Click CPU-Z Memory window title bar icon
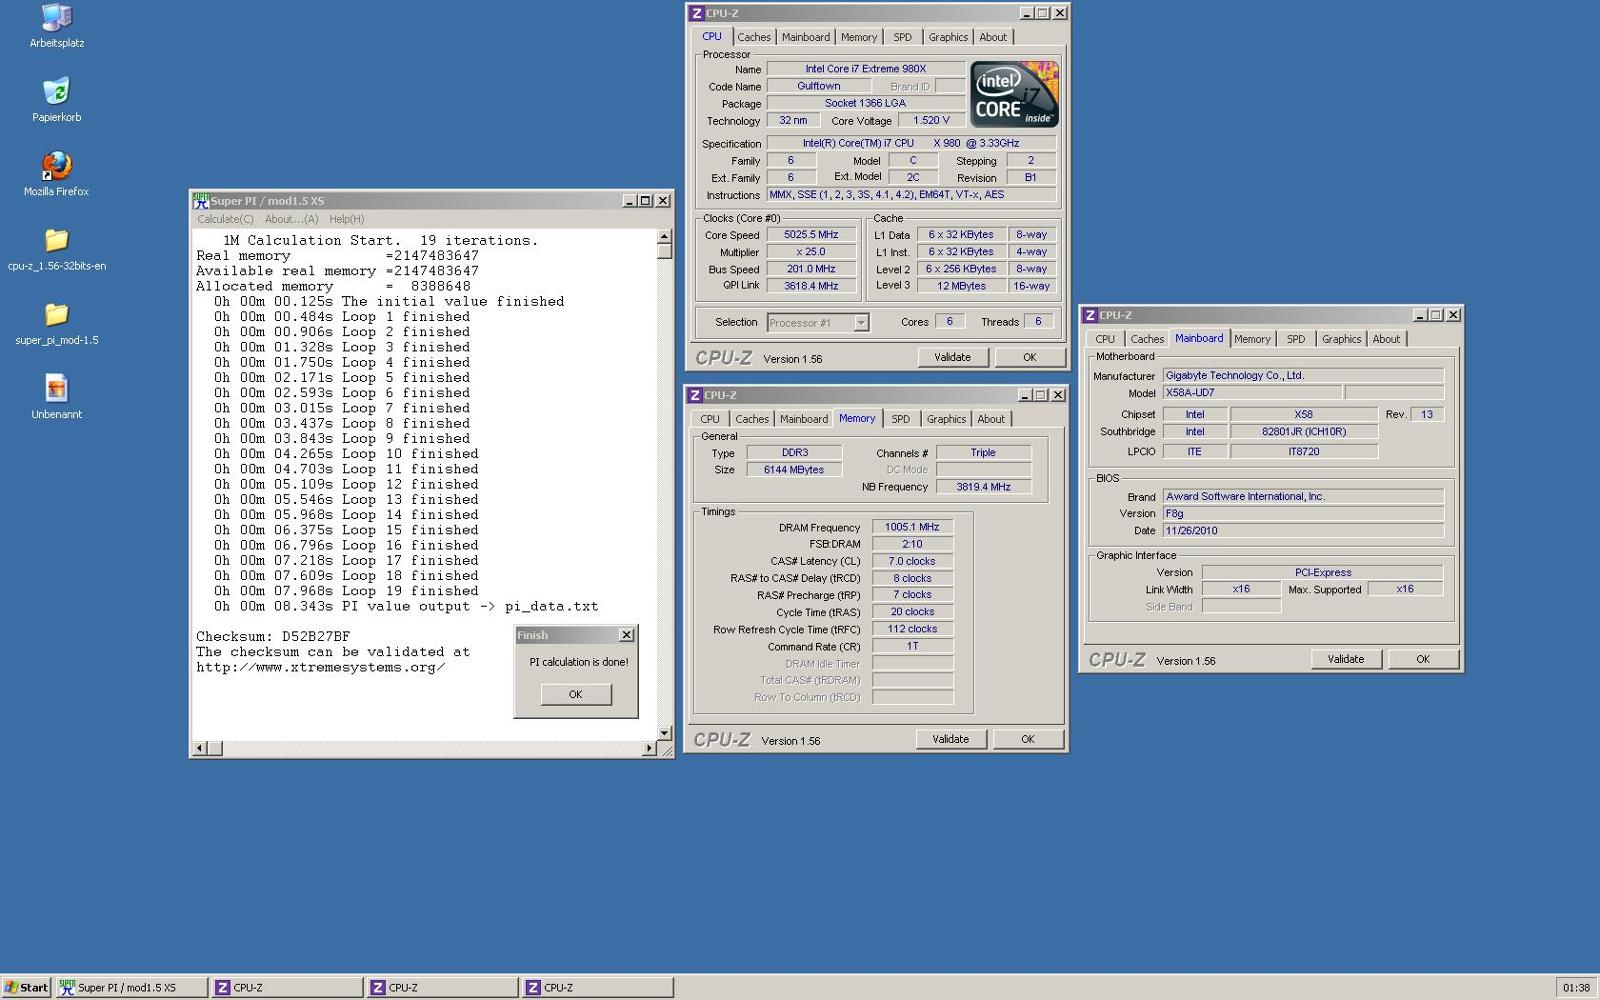This screenshot has width=1600, height=1000. (695, 395)
